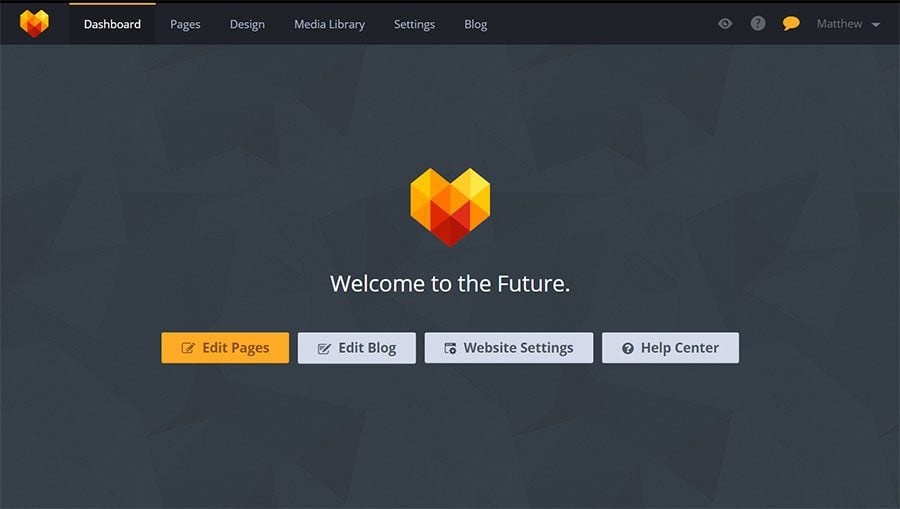Open the Help Center button
Screen dimensions: 900x509
[670, 348]
